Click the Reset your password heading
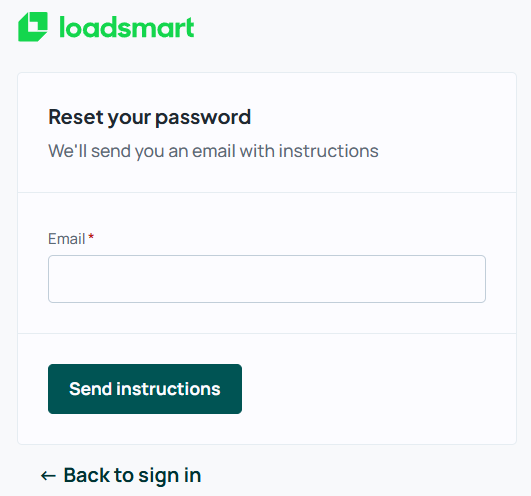This screenshot has width=531, height=496. (x=149, y=117)
